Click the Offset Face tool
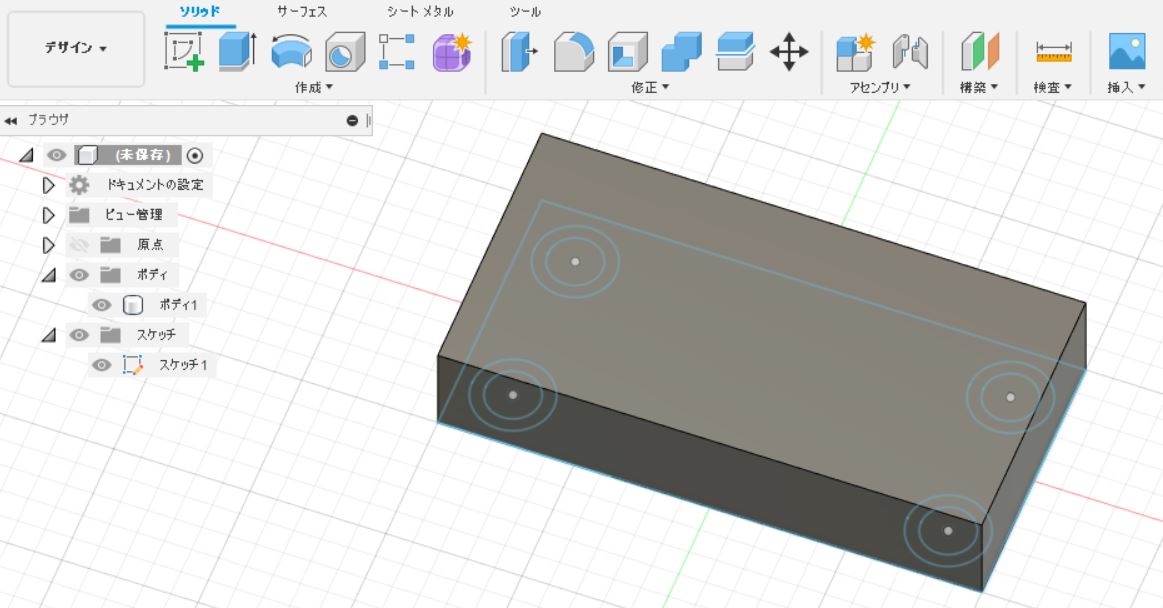This screenshot has width=1163, height=608. tap(736, 52)
